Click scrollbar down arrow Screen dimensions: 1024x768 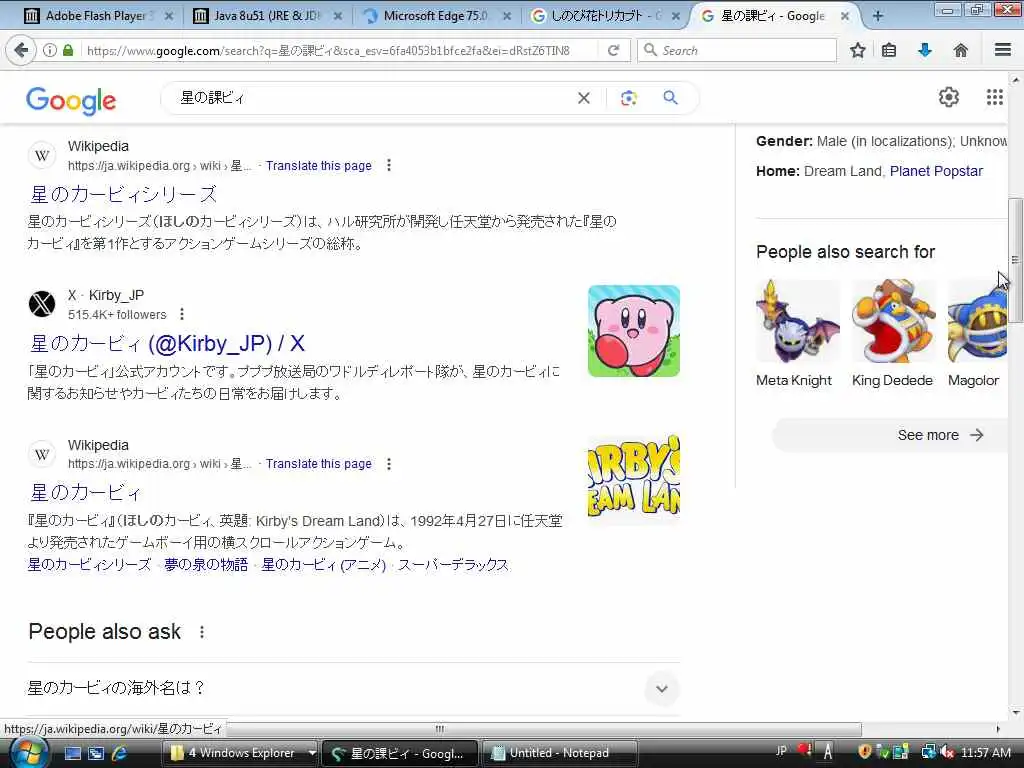point(1016,713)
